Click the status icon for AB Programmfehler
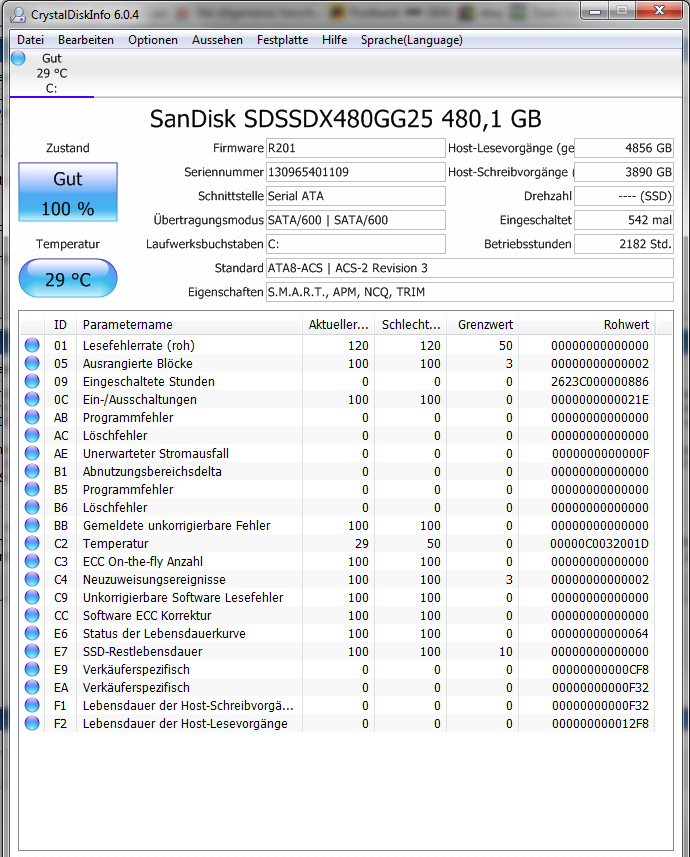Image resolution: width=690 pixels, height=857 pixels. (32, 418)
